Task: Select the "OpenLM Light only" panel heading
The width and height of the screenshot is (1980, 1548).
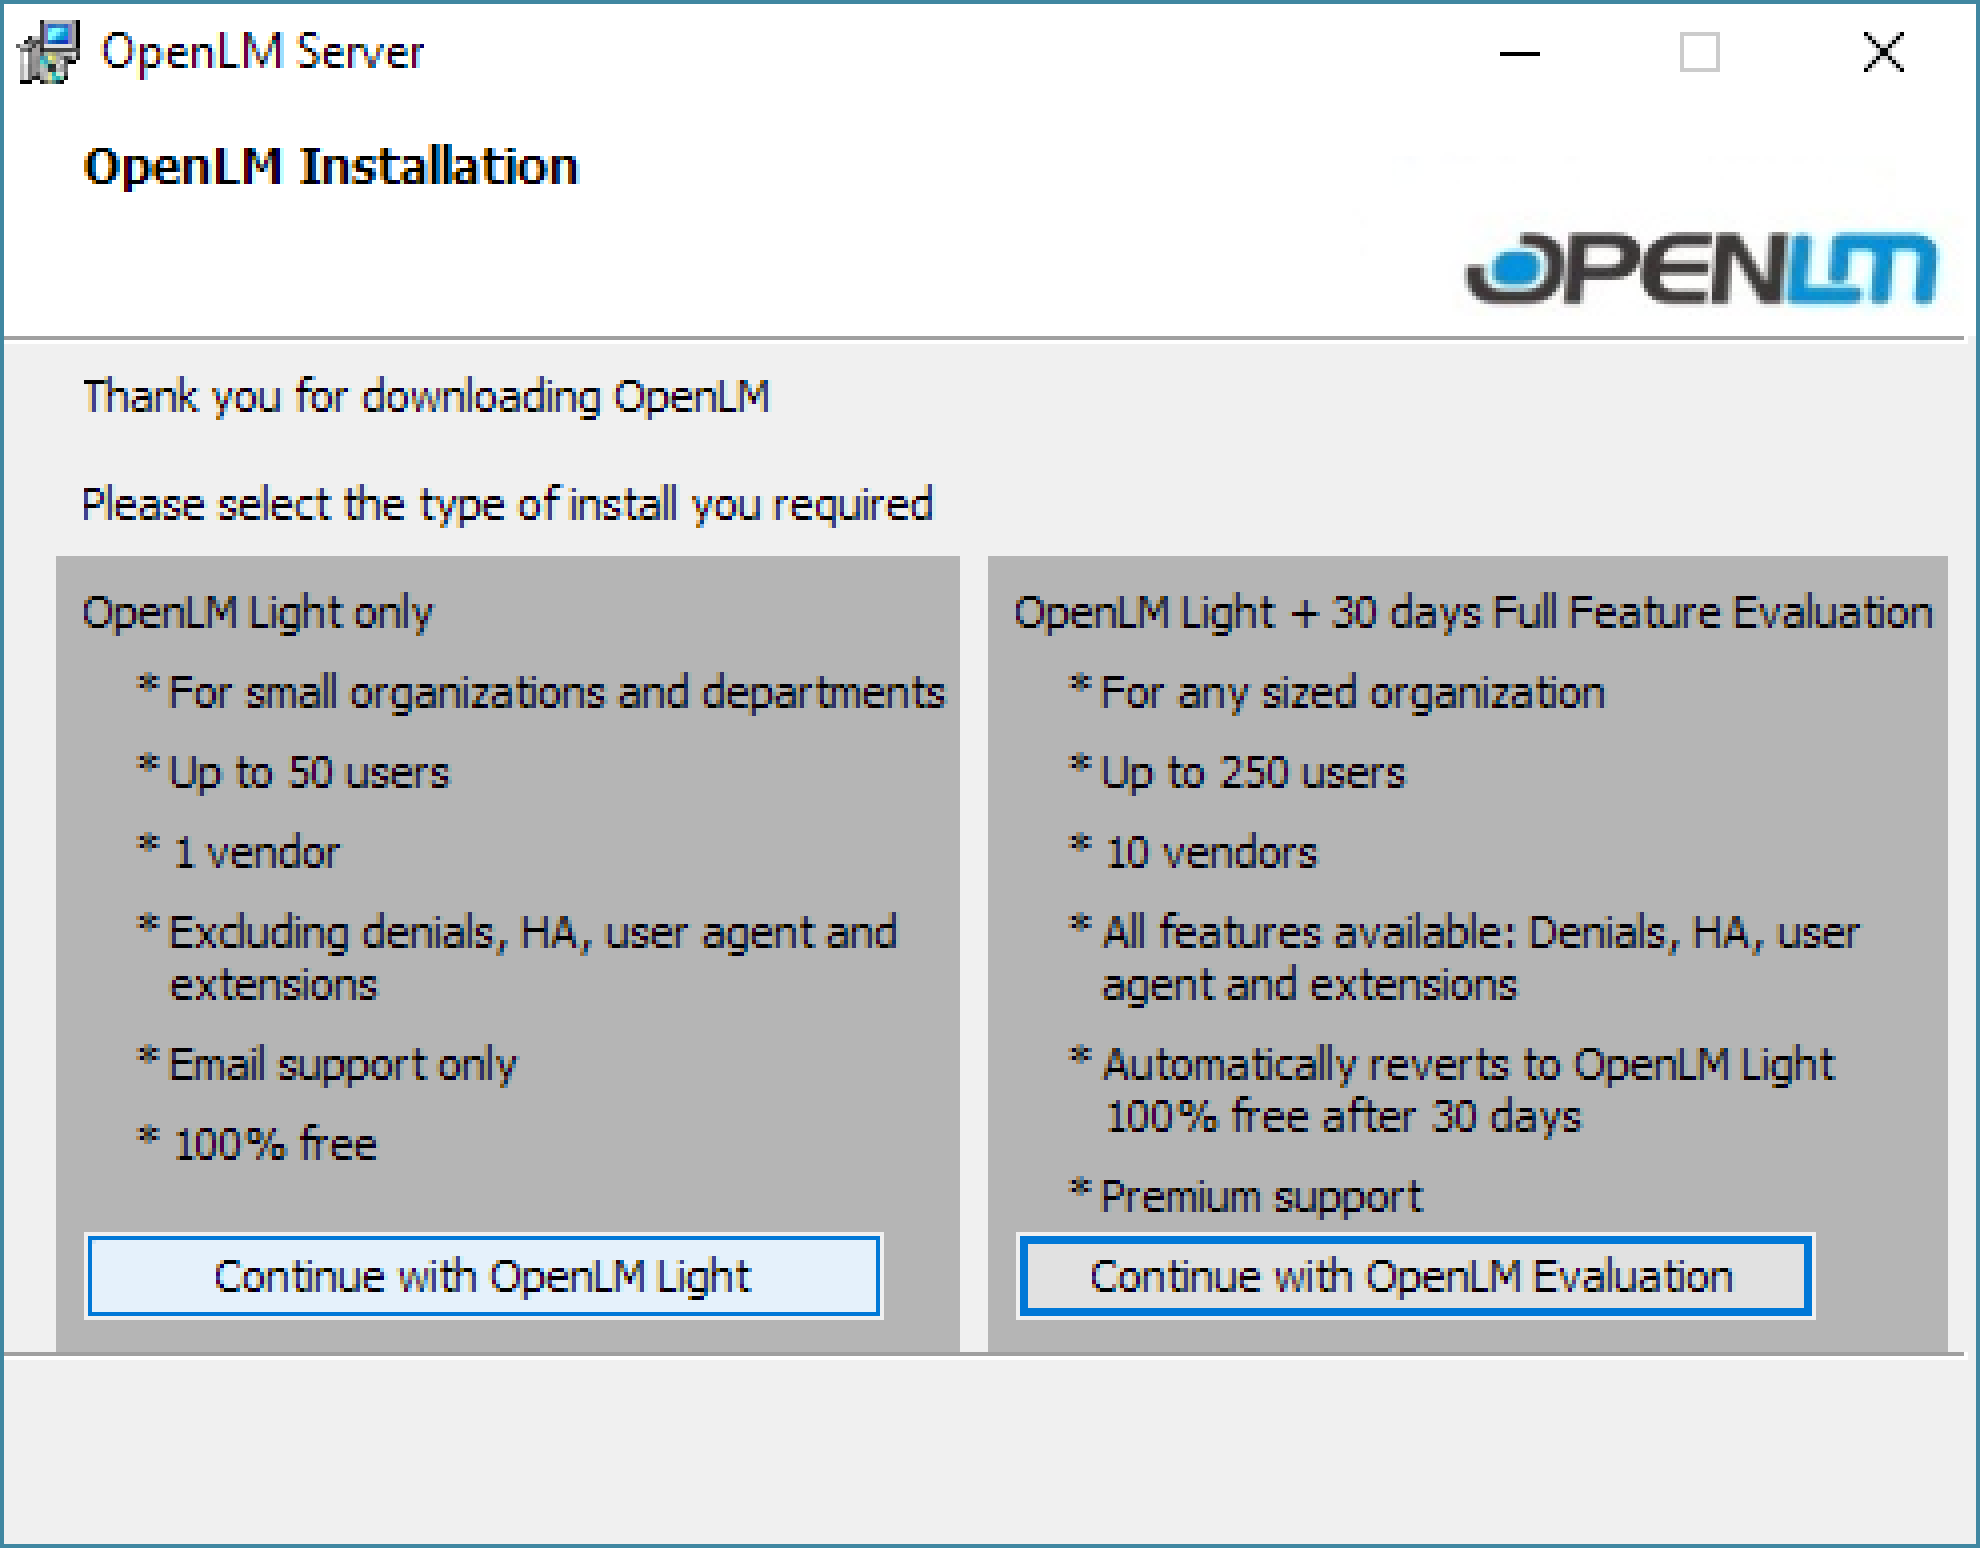Action: coord(257,613)
